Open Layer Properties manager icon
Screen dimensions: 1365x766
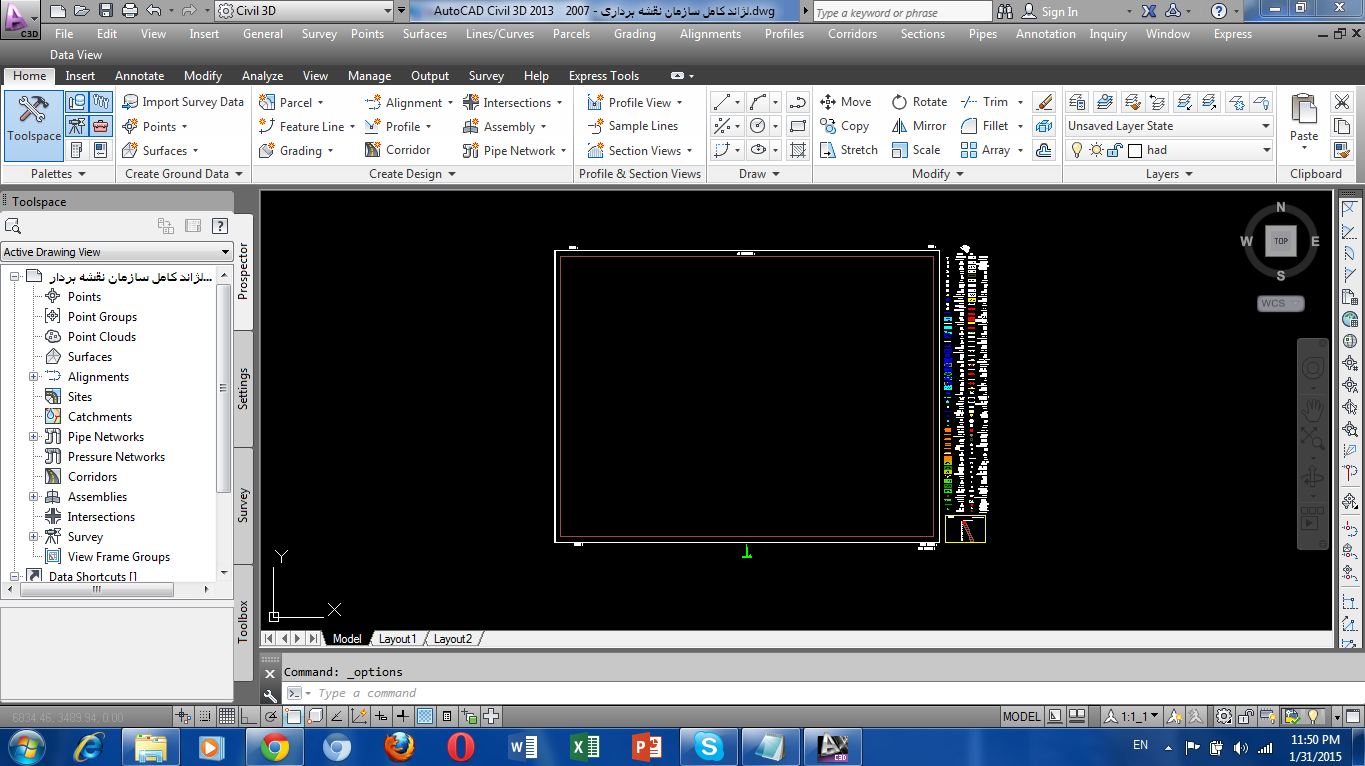(x=1077, y=102)
